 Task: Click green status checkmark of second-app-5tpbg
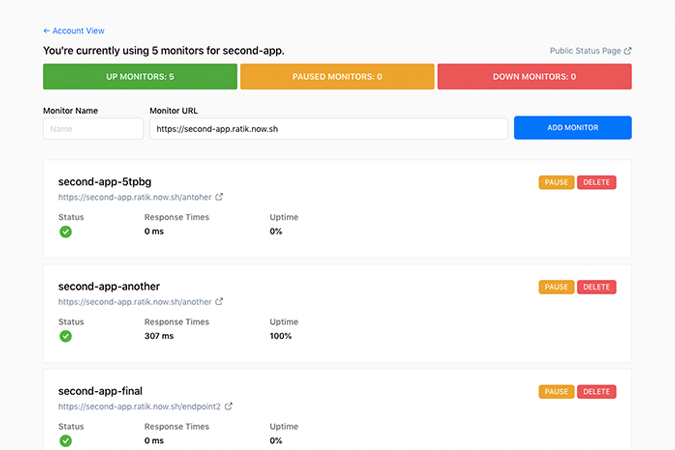click(65, 232)
